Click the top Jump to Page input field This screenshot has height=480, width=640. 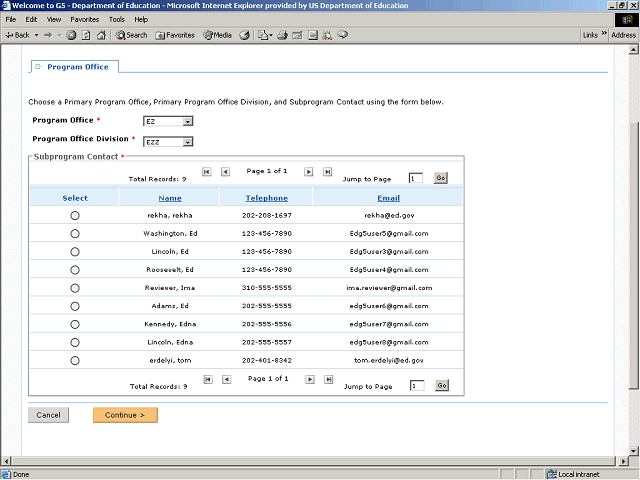point(415,178)
